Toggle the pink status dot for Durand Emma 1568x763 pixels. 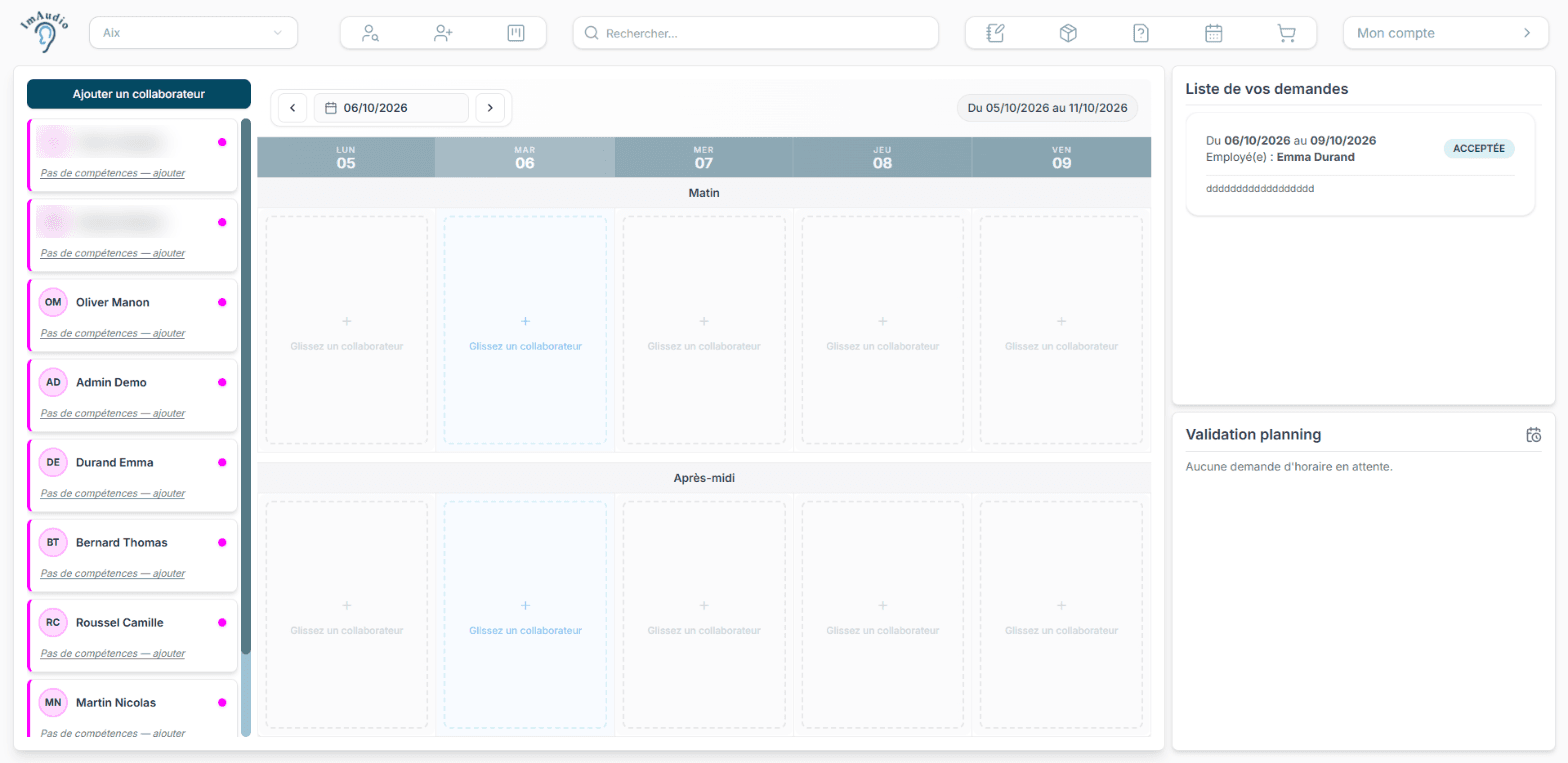pyautogui.click(x=222, y=462)
